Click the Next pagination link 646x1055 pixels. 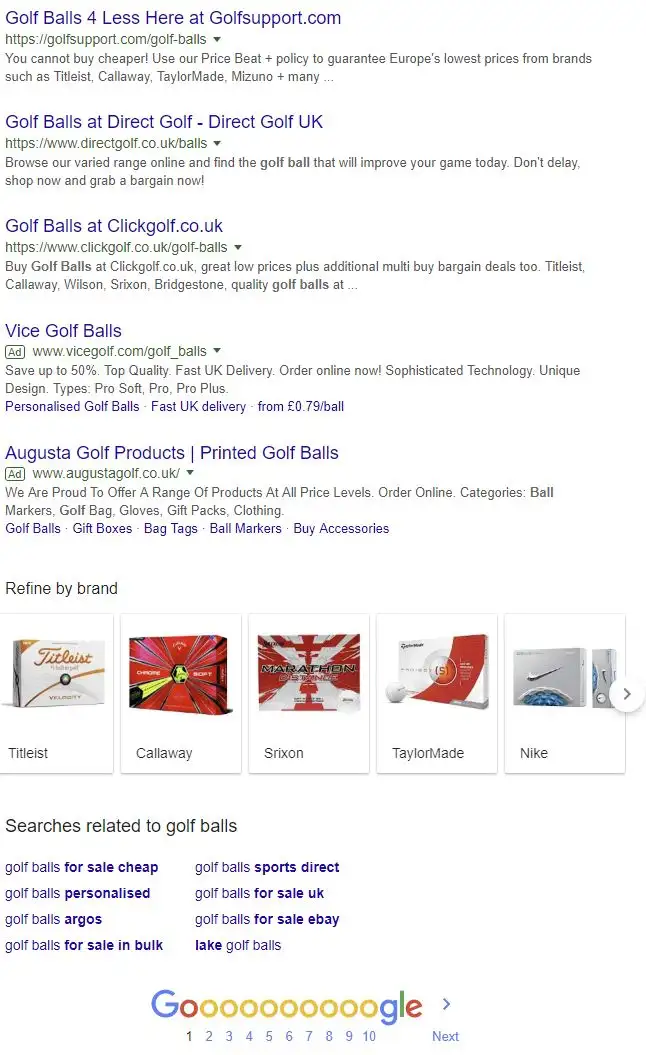click(445, 1036)
